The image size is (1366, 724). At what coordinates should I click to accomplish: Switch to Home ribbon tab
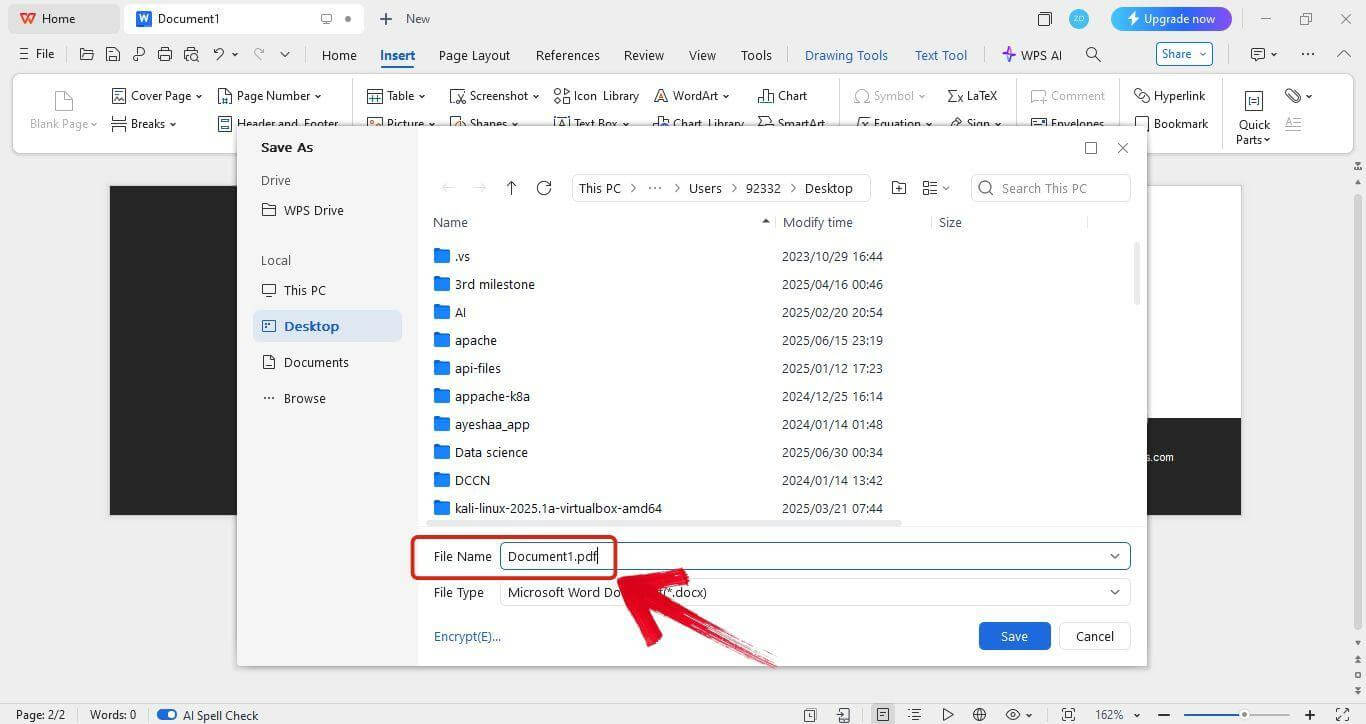tap(339, 55)
